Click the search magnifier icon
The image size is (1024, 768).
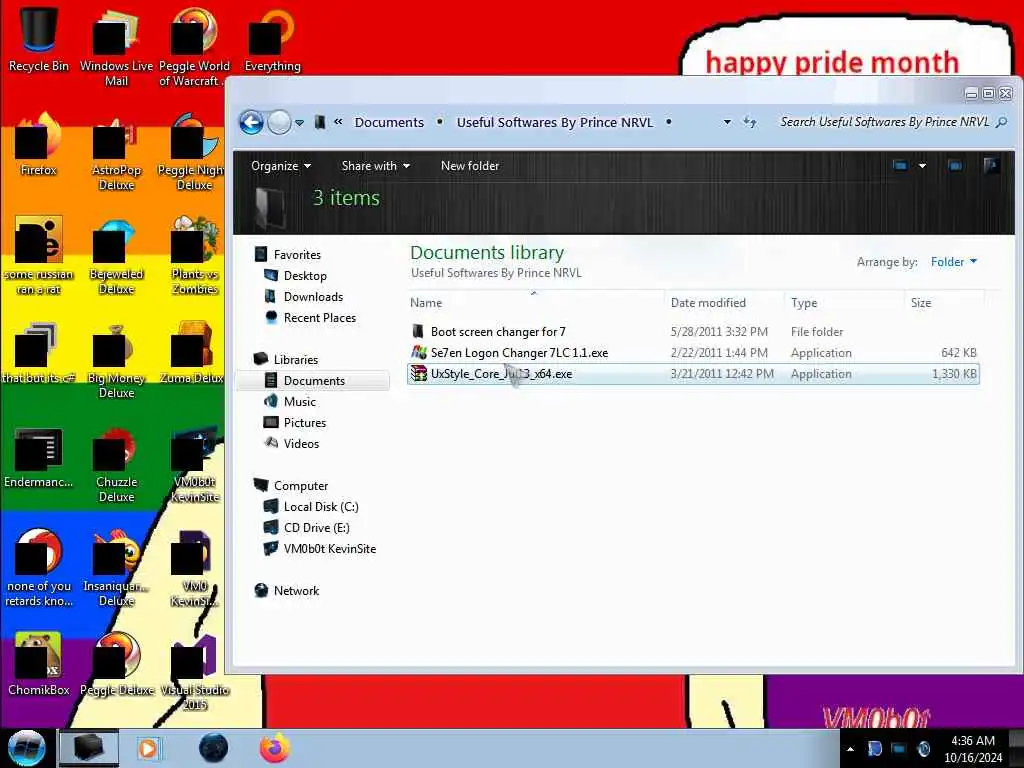1001,122
